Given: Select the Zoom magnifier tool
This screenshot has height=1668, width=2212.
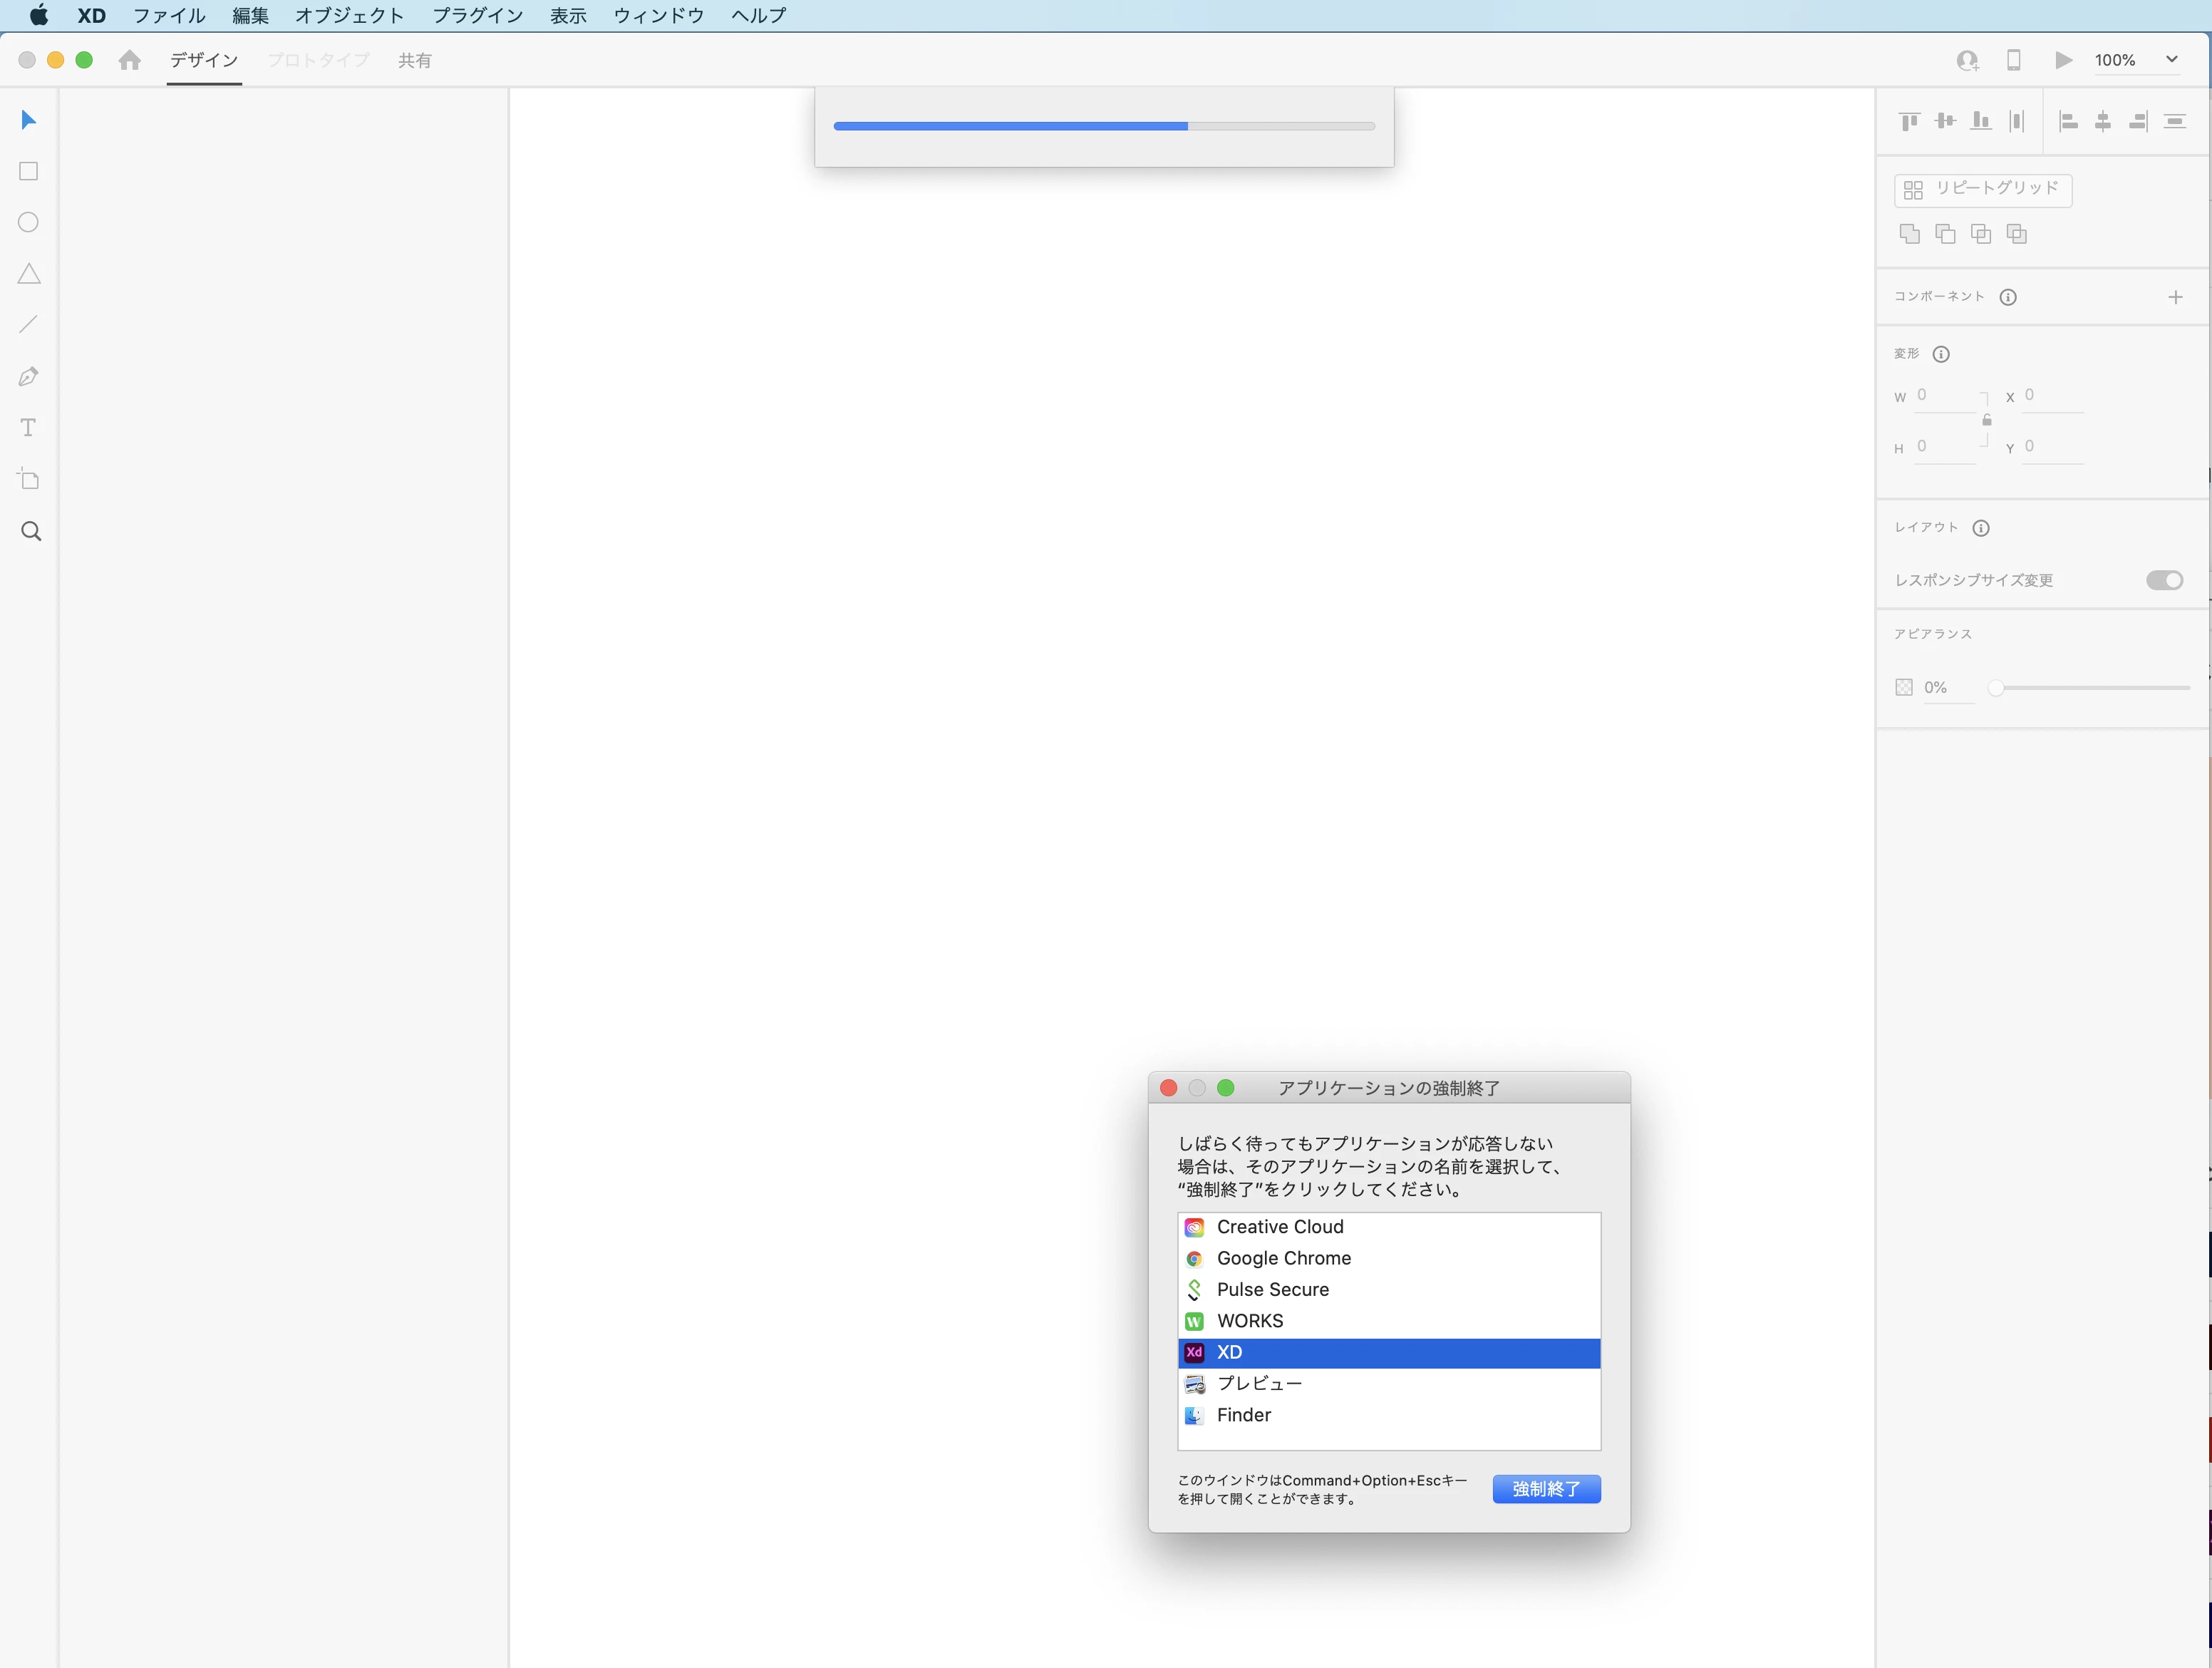Looking at the screenshot, I should [x=31, y=531].
